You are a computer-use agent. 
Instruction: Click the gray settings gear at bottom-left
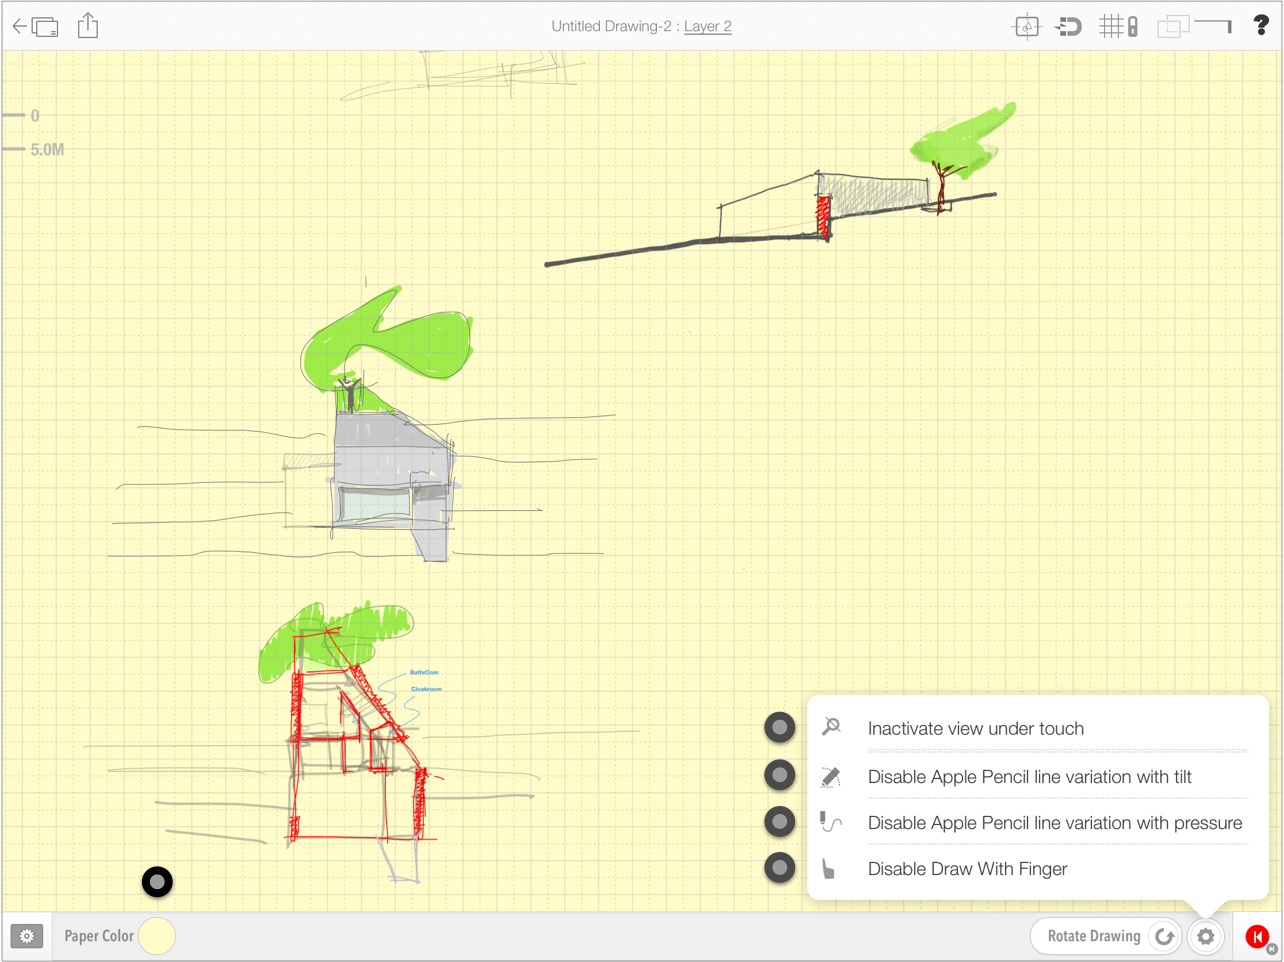coord(27,937)
